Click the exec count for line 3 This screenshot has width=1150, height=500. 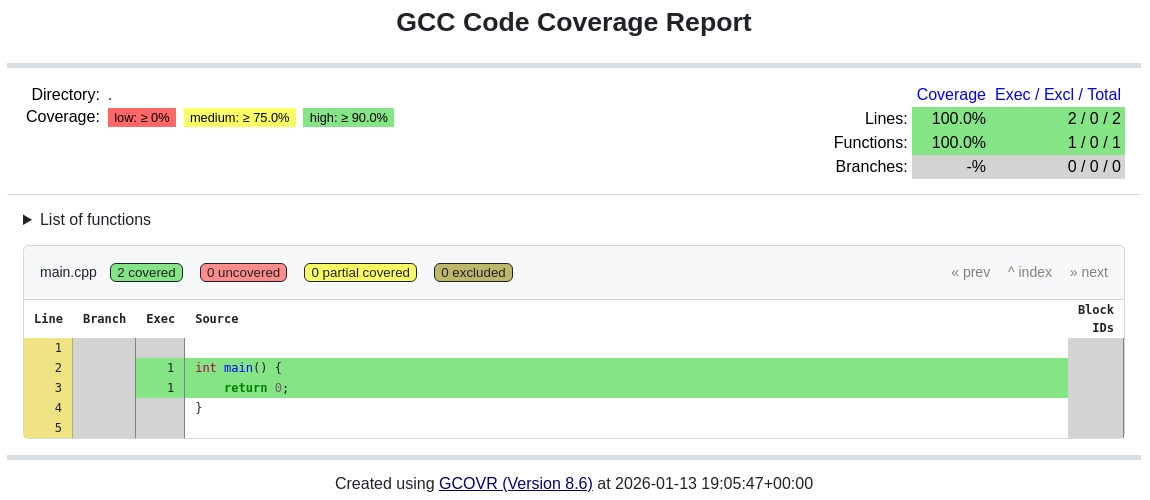(x=160, y=387)
